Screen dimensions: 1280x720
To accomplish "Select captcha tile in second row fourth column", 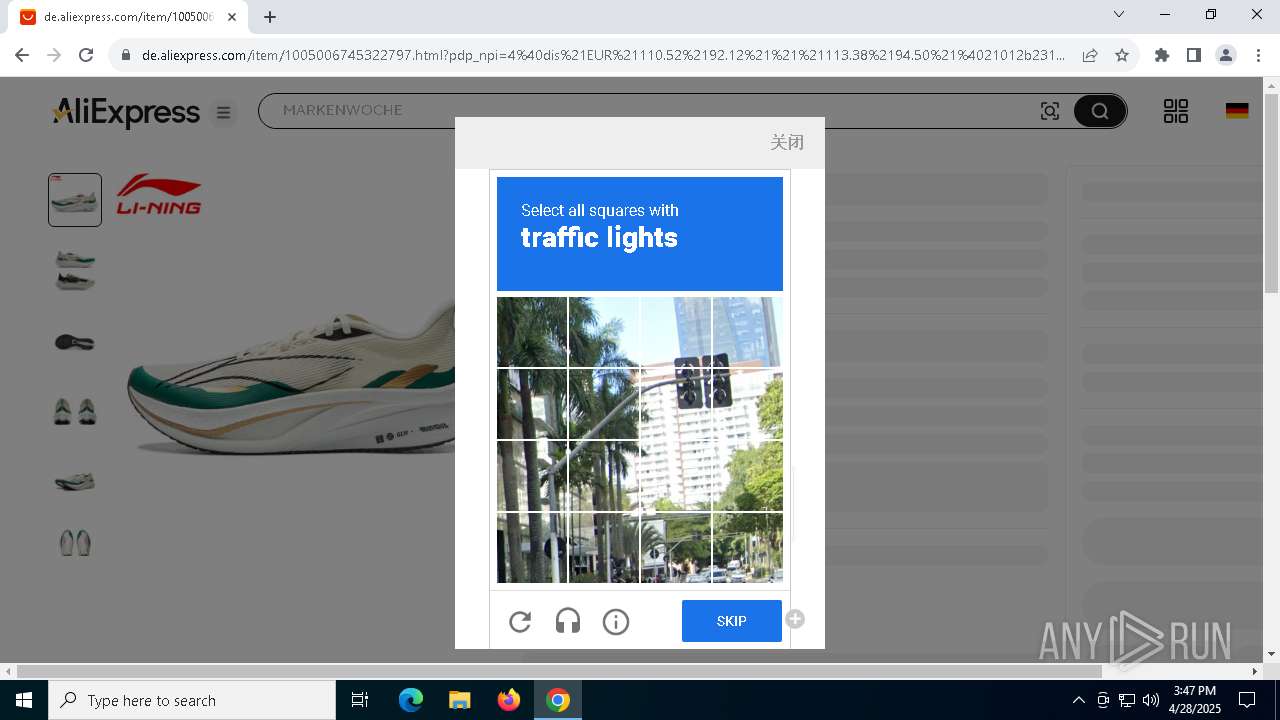I will pyautogui.click(x=748, y=404).
